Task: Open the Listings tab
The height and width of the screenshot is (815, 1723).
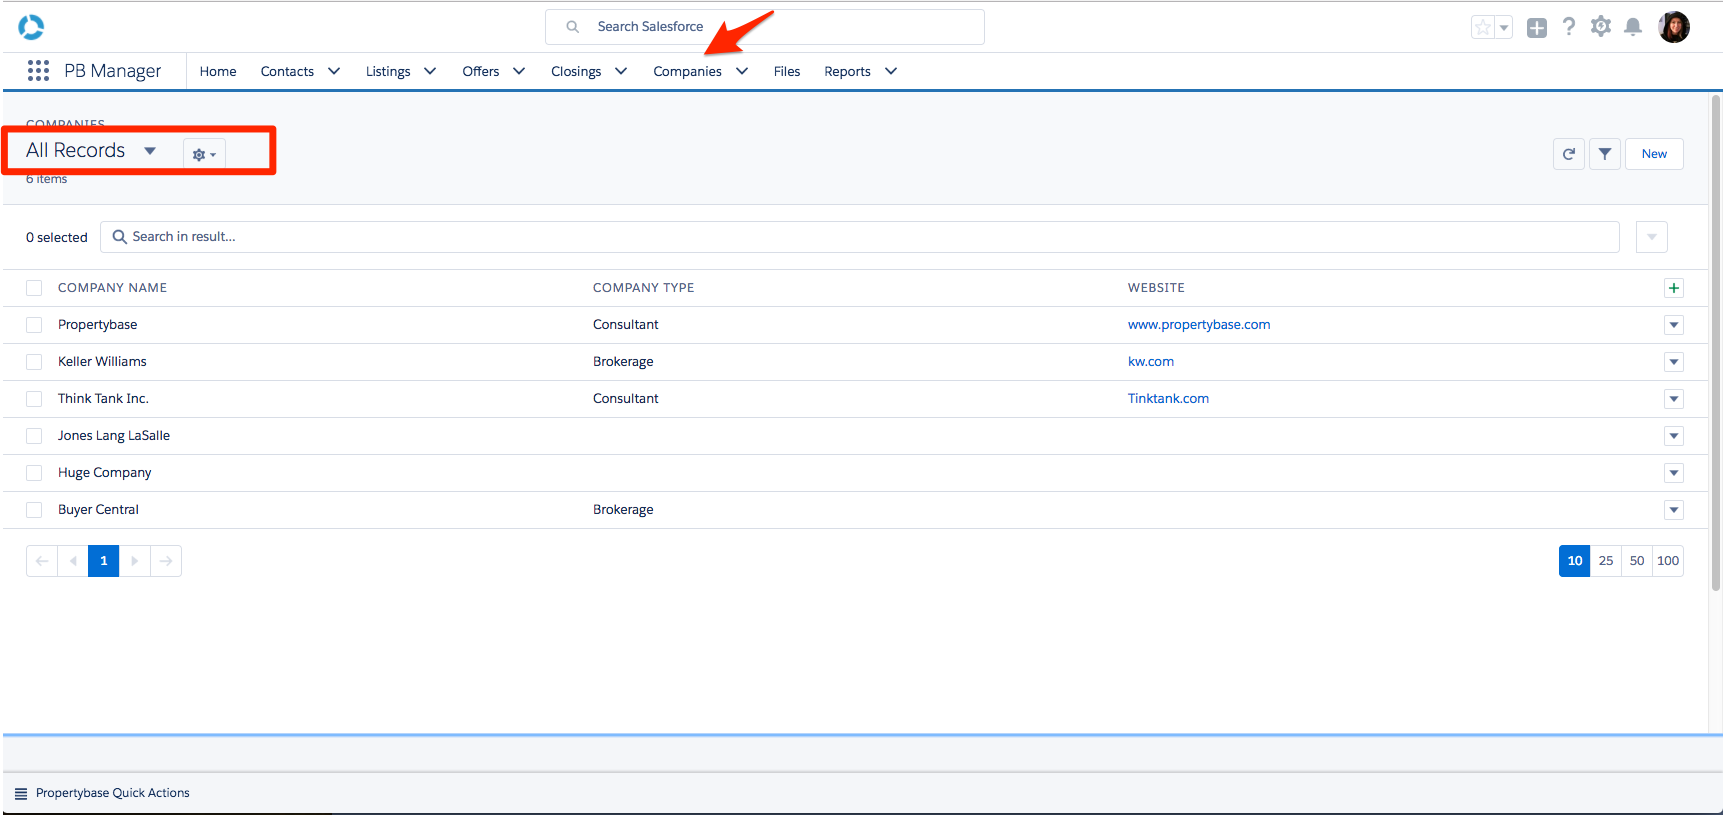Action: [388, 71]
